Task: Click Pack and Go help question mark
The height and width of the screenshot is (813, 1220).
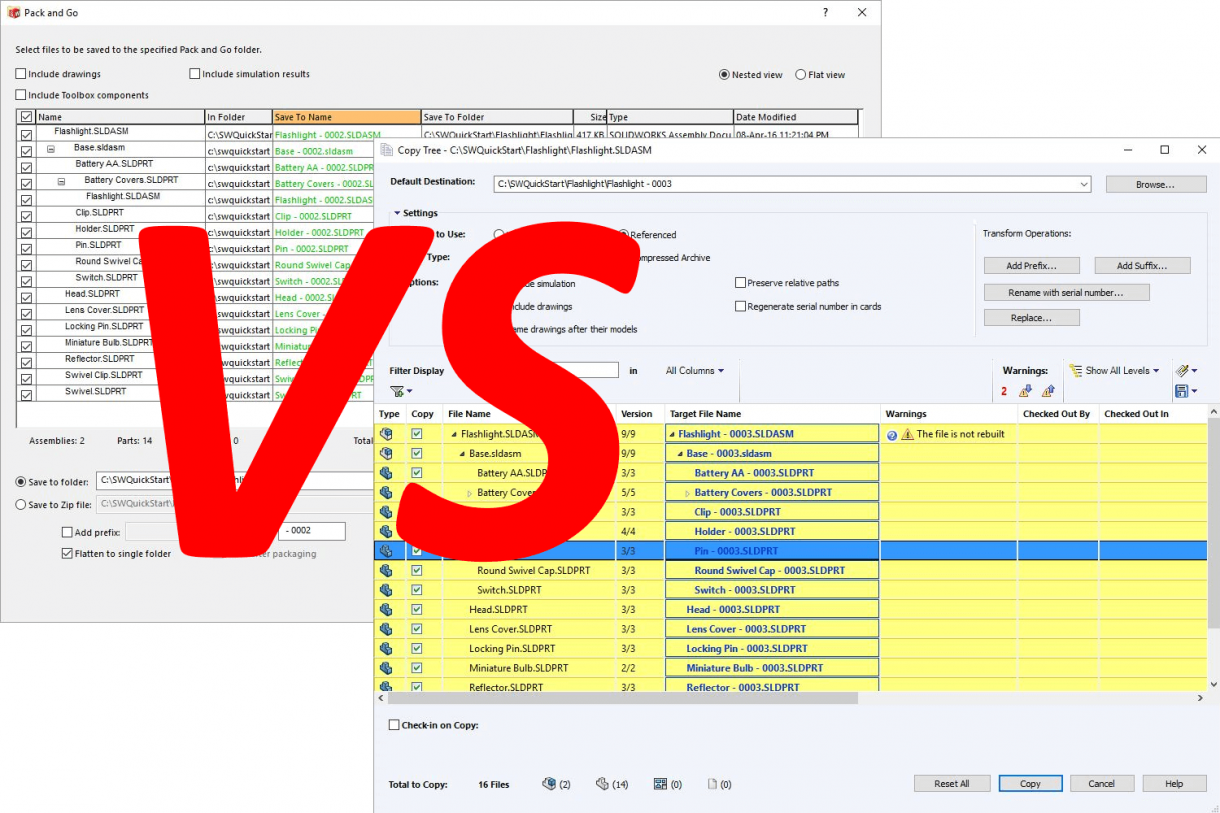Action: pos(825,12)
